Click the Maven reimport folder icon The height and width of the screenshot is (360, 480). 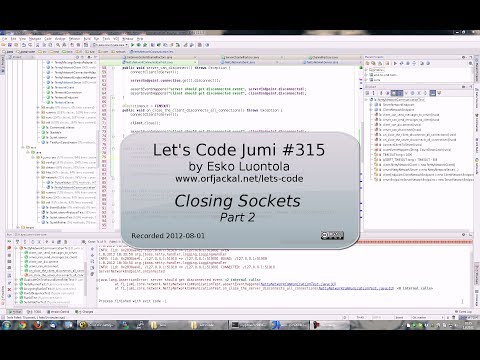click(x=367, y=63)
